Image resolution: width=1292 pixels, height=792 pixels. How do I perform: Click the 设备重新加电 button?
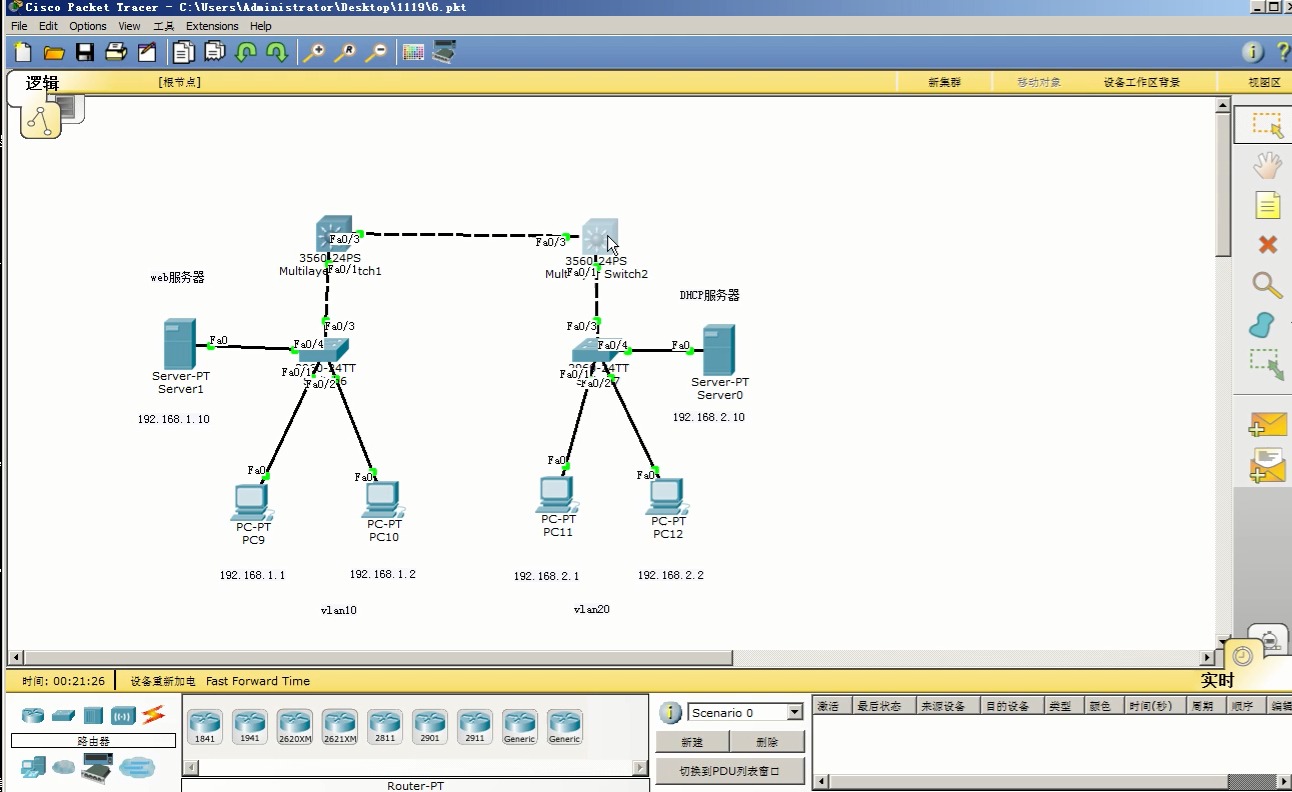pos(163,681)
